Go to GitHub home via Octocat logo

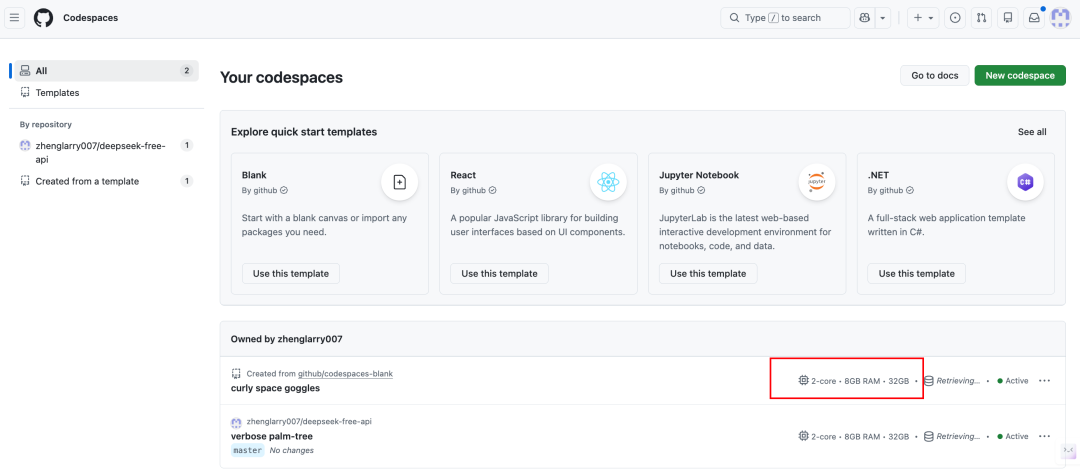[43, 18]
